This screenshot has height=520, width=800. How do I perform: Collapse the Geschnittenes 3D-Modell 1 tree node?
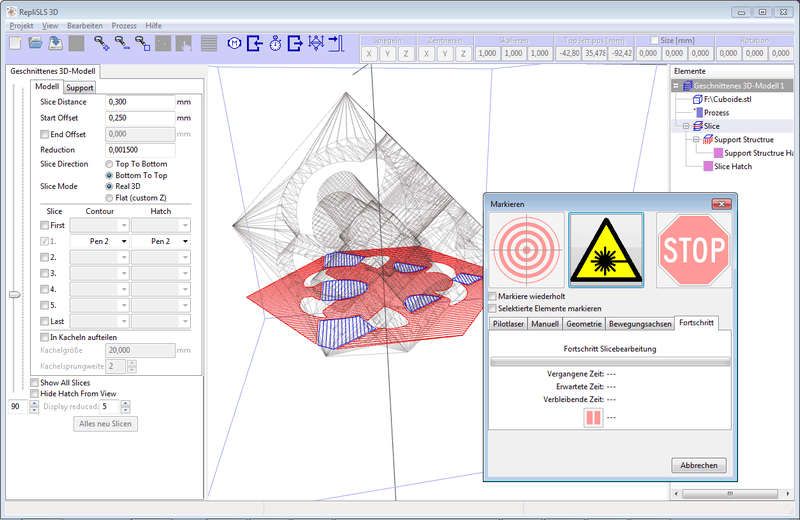click(676, 86)
